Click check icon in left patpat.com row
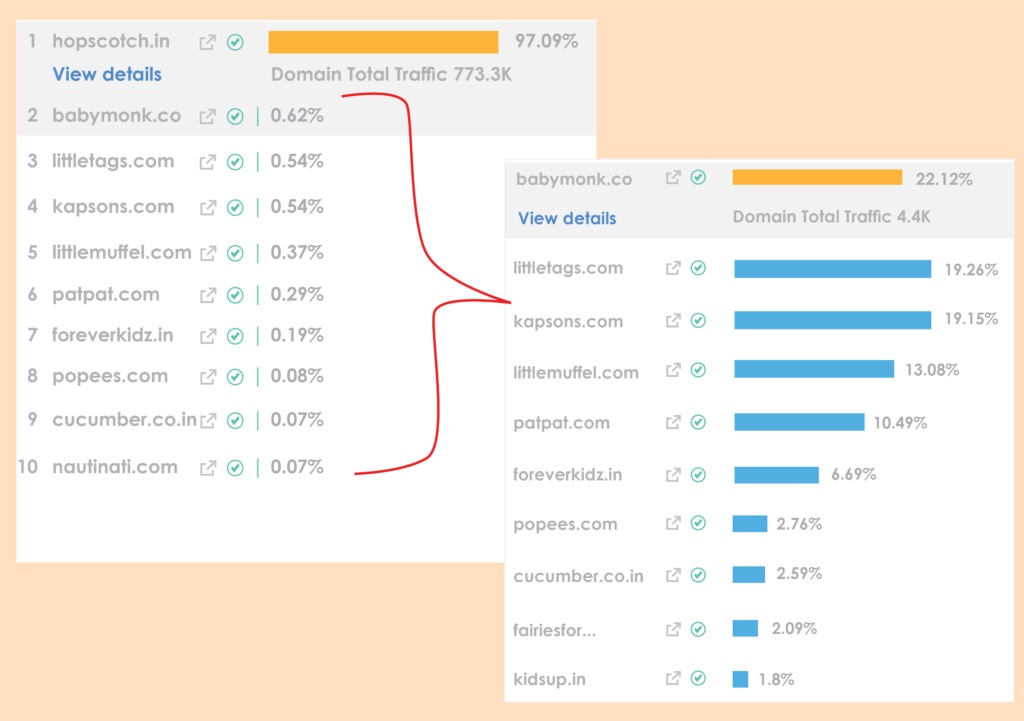Screen dimensions: 1024x721 point(235,296)
